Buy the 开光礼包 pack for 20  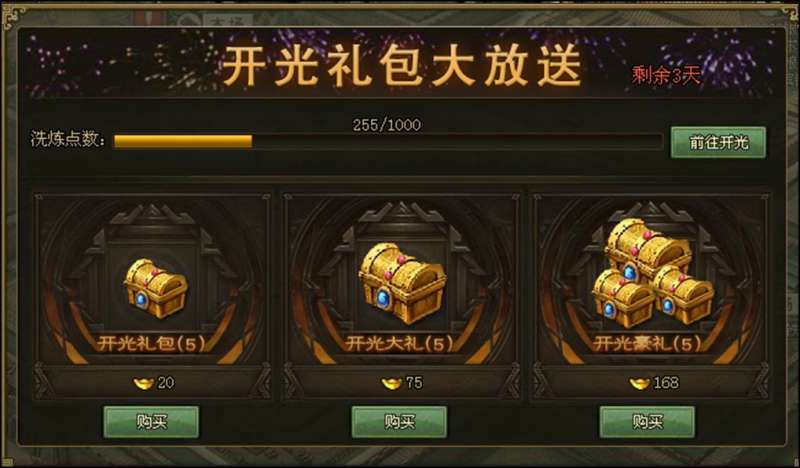pyautogui.click(x=151, y=422)
